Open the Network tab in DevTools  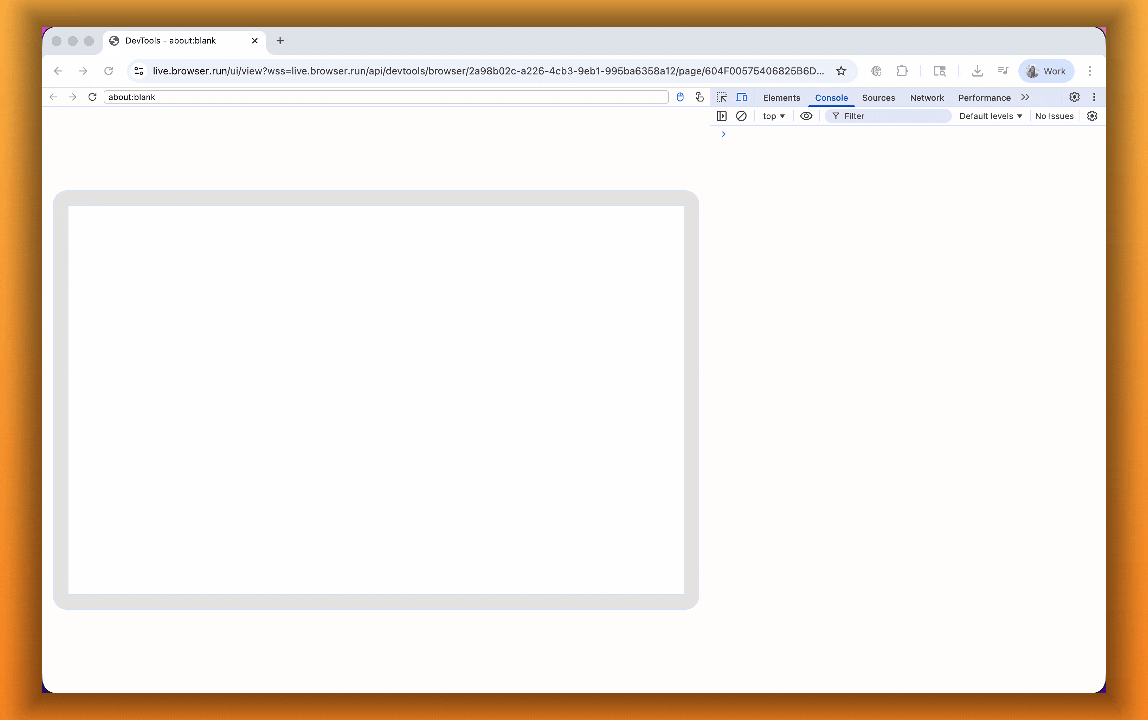pyautogui.click(x=927, y=98)
